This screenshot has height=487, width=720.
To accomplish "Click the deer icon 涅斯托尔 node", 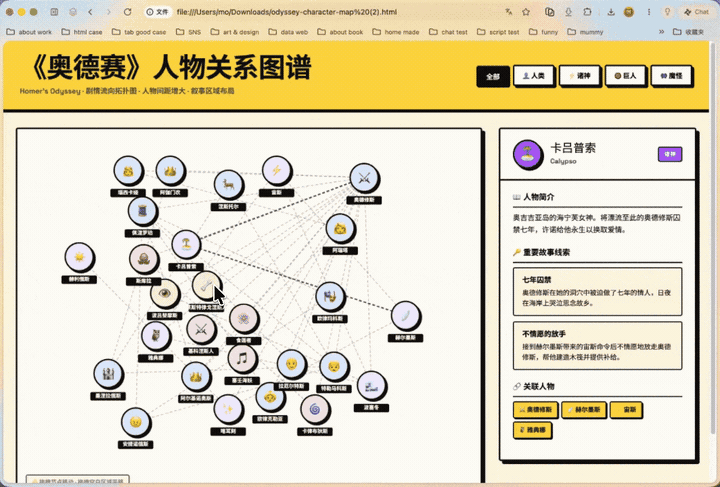I will [x=228, y=185].
